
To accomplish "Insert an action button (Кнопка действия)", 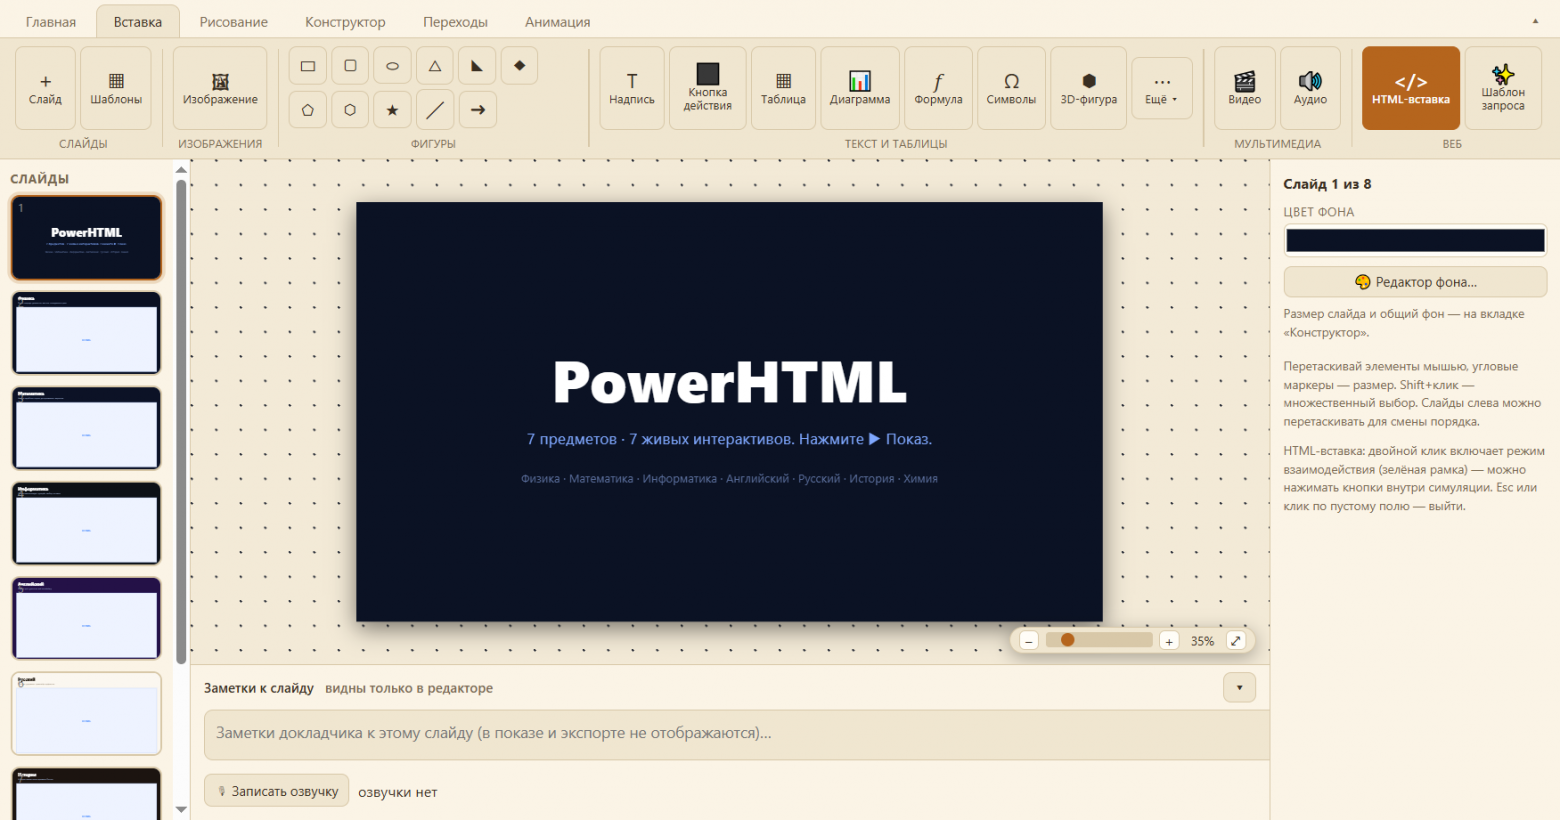I will click(708, 88).
